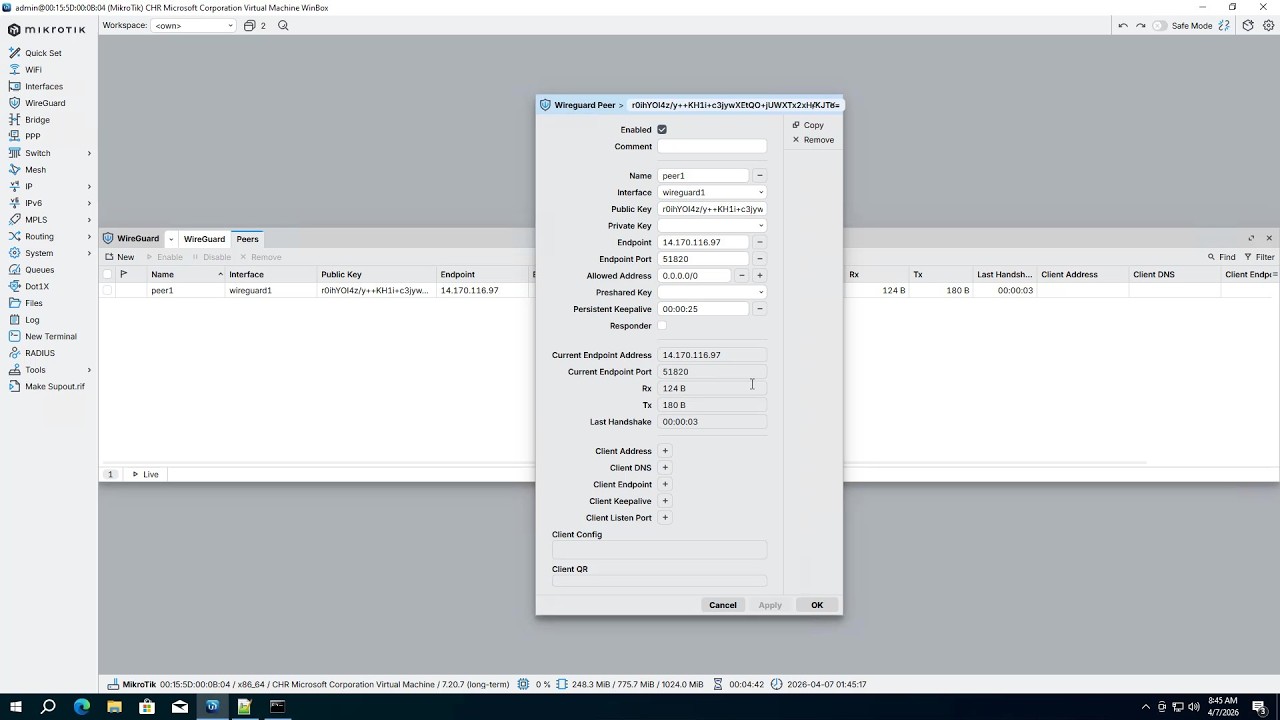The image size is (1280, 720).
Task: Expand the Routing submenu
Action: [x=50, y=236]
